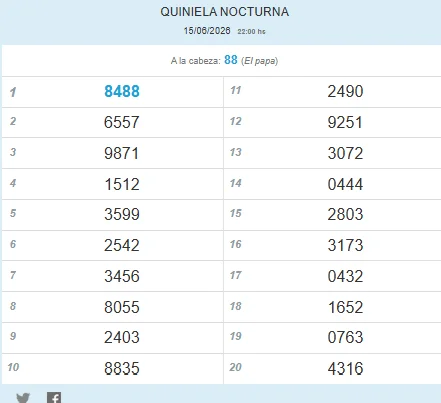Image resolution: width=441 pixels, height=403 pixels.
Task: Click number 3456 in row 7
Action: 122,276
